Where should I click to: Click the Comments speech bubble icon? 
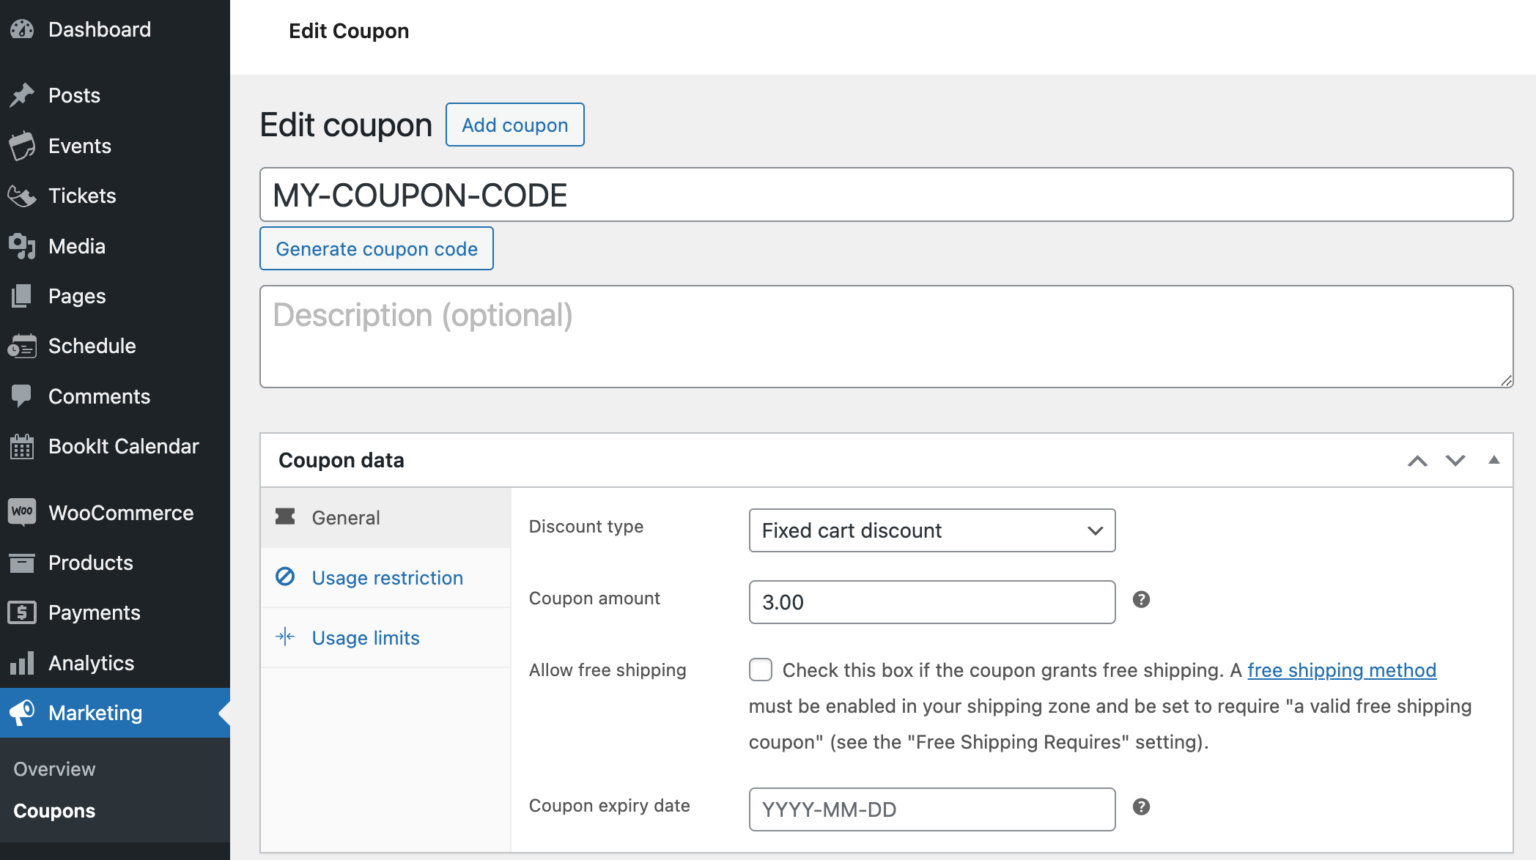(x=22, y=396)
